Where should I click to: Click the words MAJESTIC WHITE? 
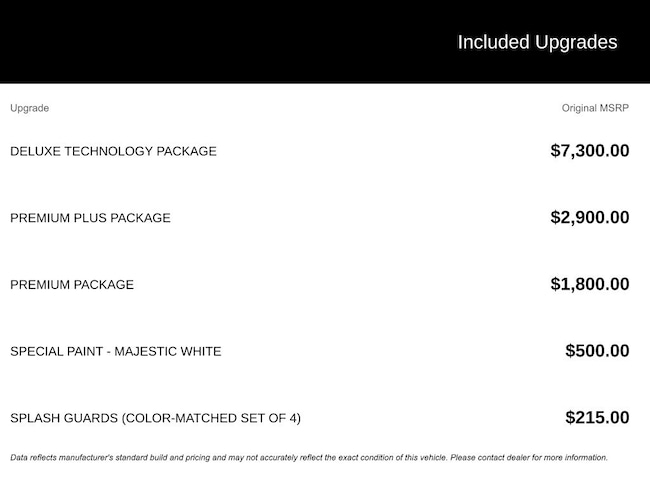click(x=171, y=351)
